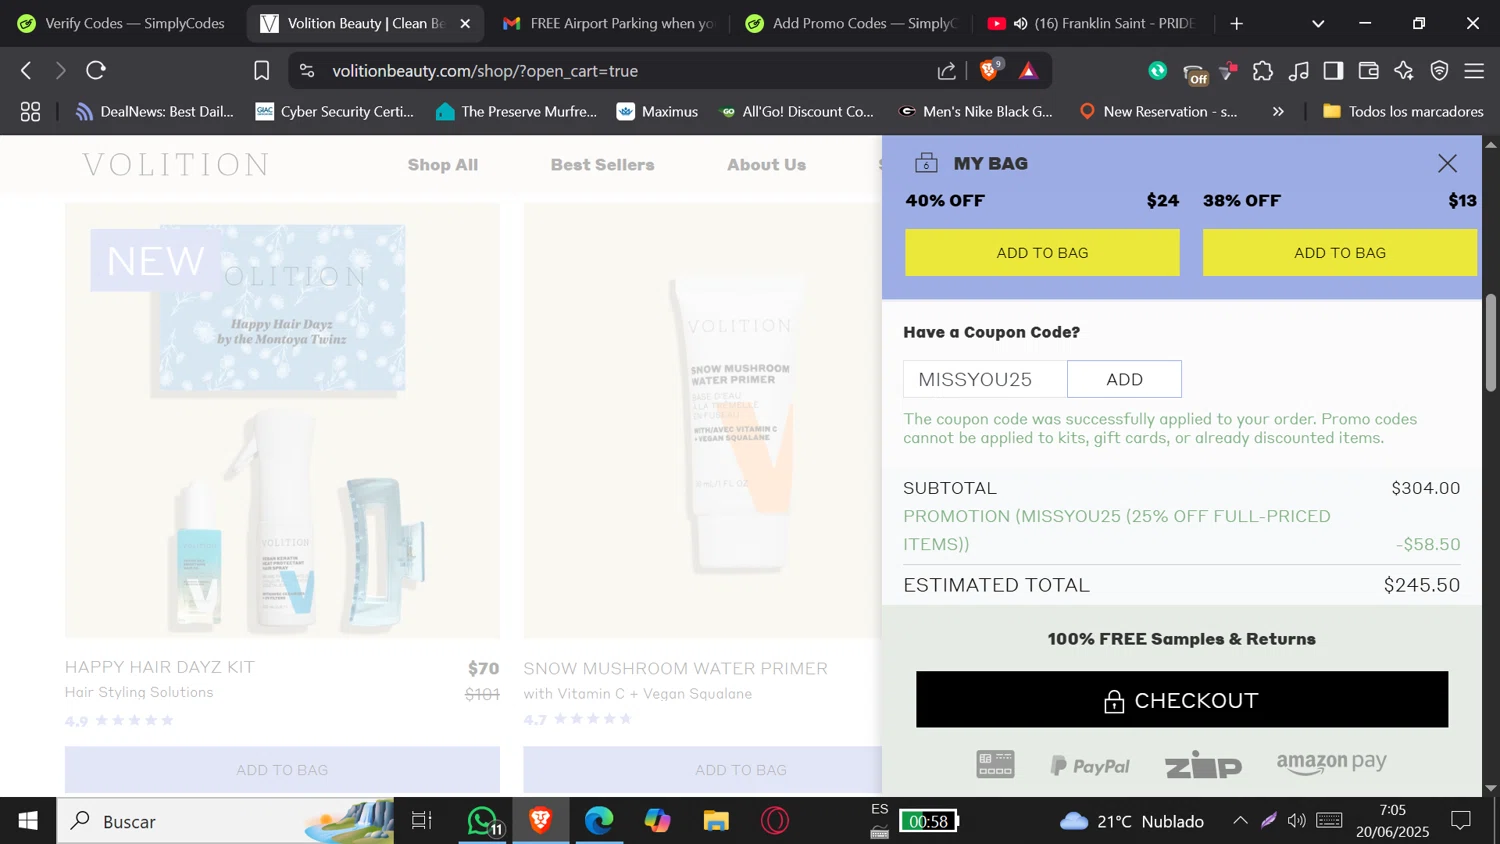Switch to Add Promo Codes tab

pyautogui.click(x=852, y=23)
